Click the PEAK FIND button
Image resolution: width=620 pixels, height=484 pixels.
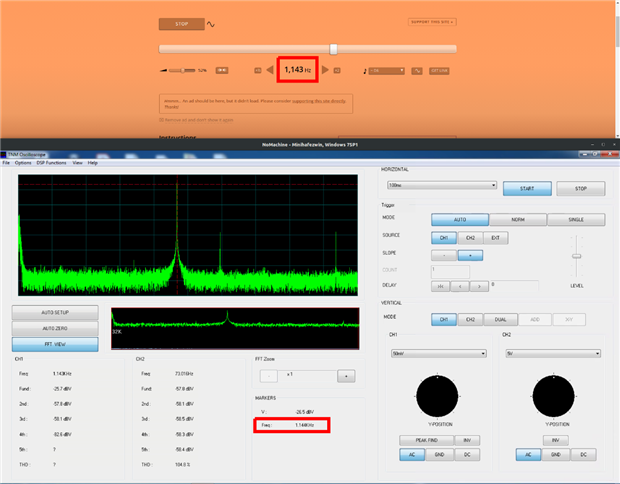pyautogui.click(x=419, y=440)
